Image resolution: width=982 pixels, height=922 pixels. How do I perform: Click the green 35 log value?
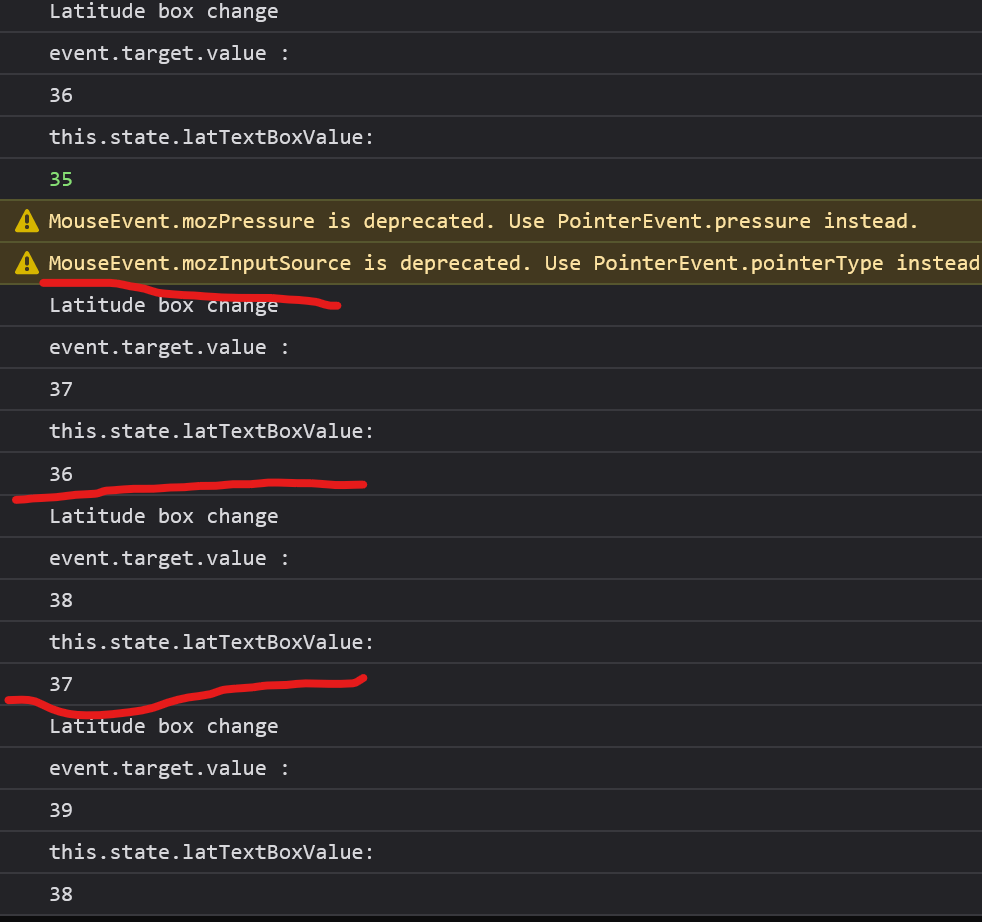pos(61,179)
